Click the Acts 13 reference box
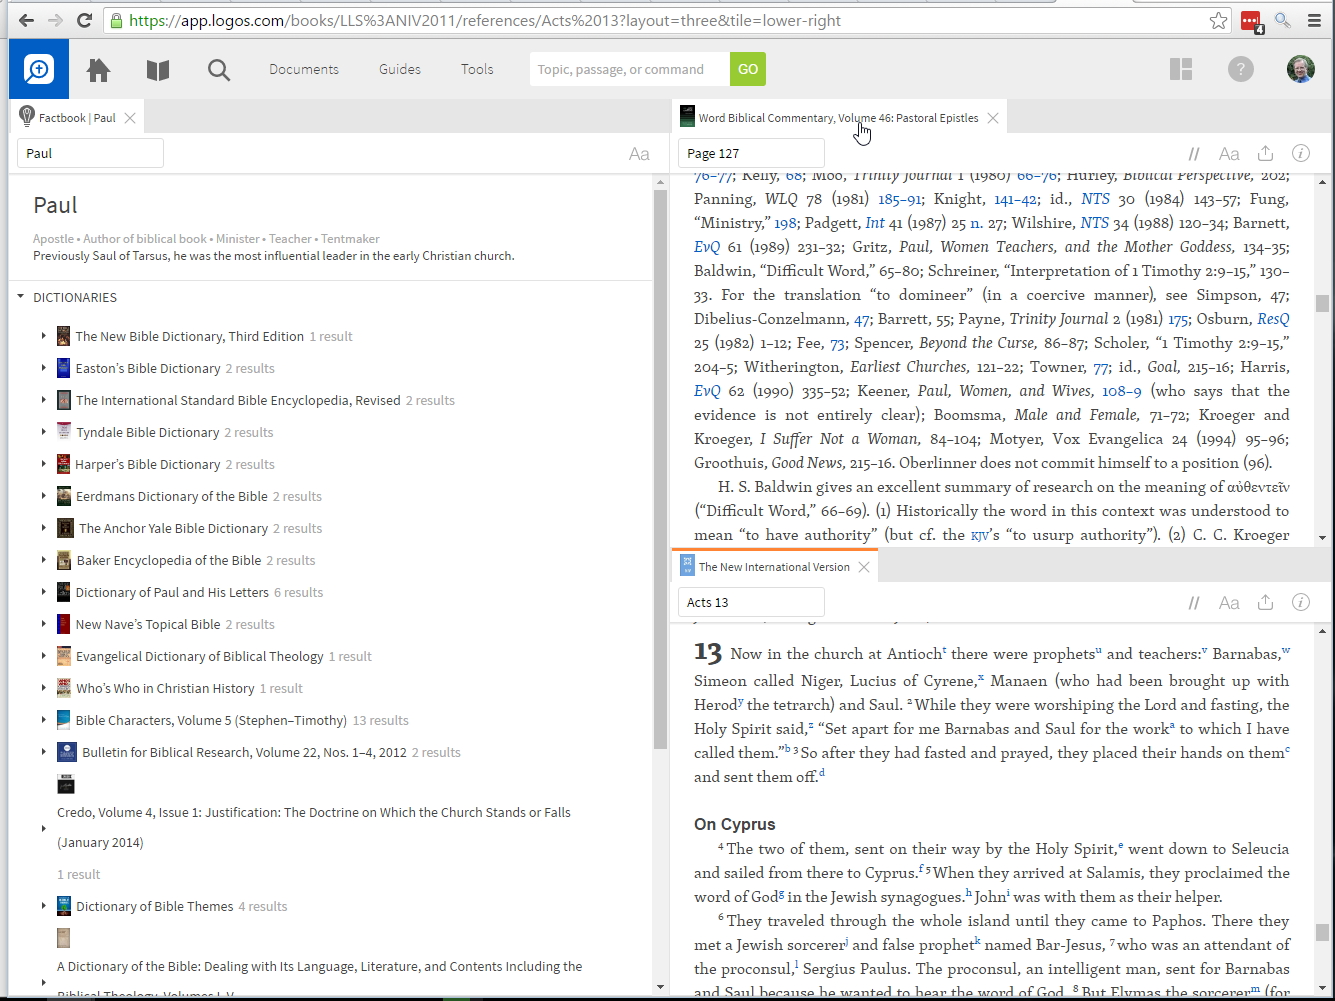The width and height of the screenshot is (1335, 1001). tap(751, 602)
